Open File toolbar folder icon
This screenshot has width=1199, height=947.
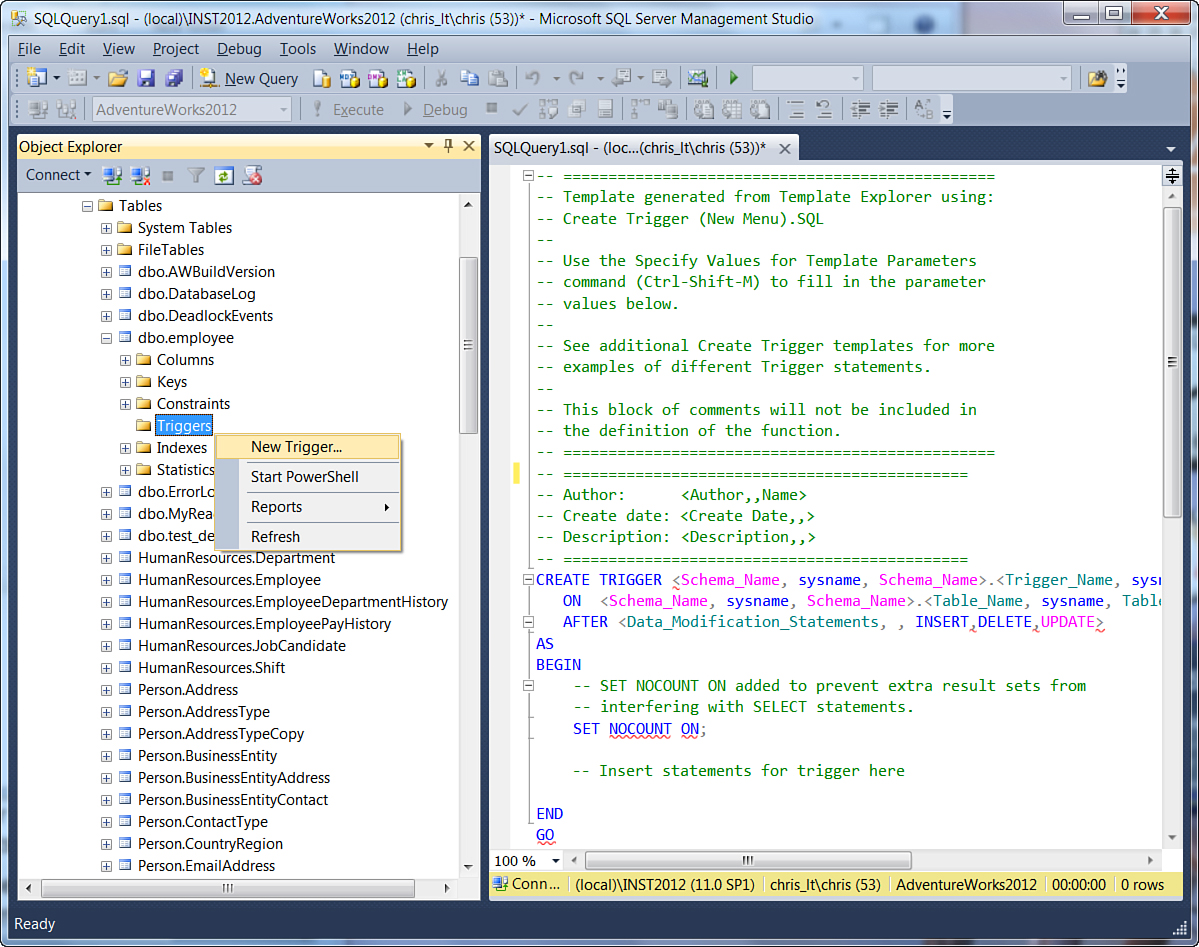(118, 78)
